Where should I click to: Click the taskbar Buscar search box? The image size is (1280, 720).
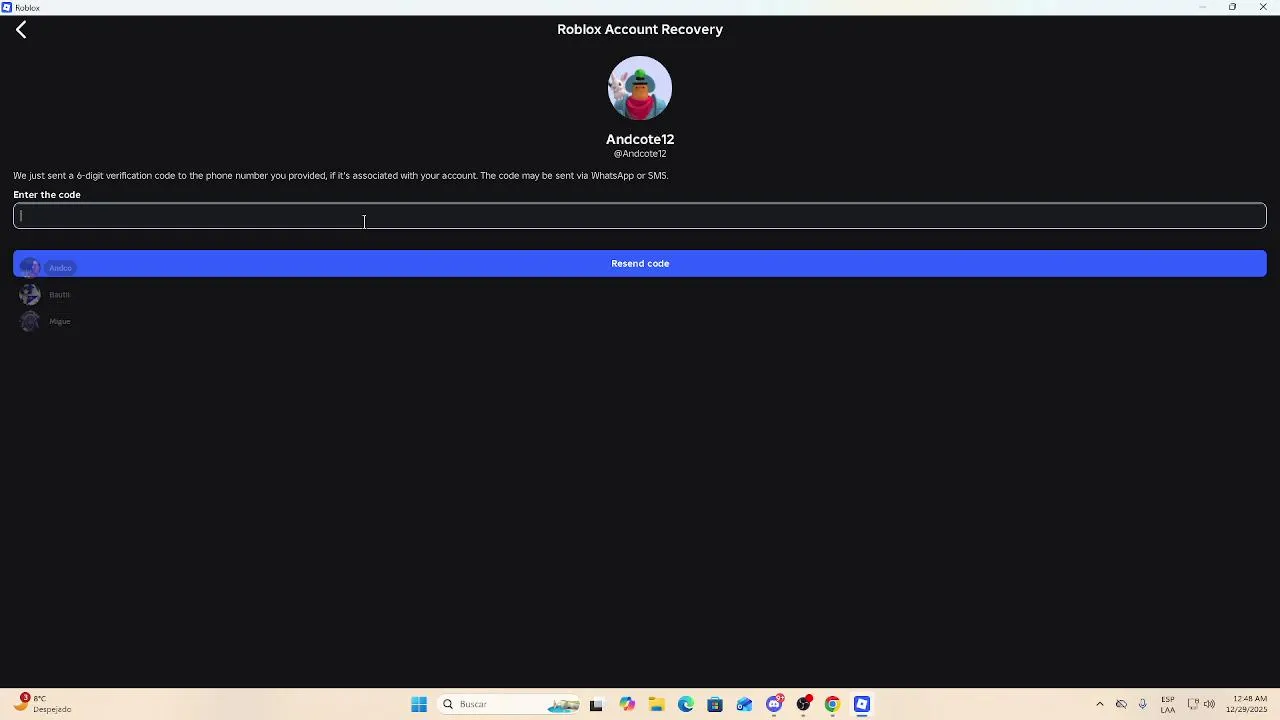click(510, 704)
